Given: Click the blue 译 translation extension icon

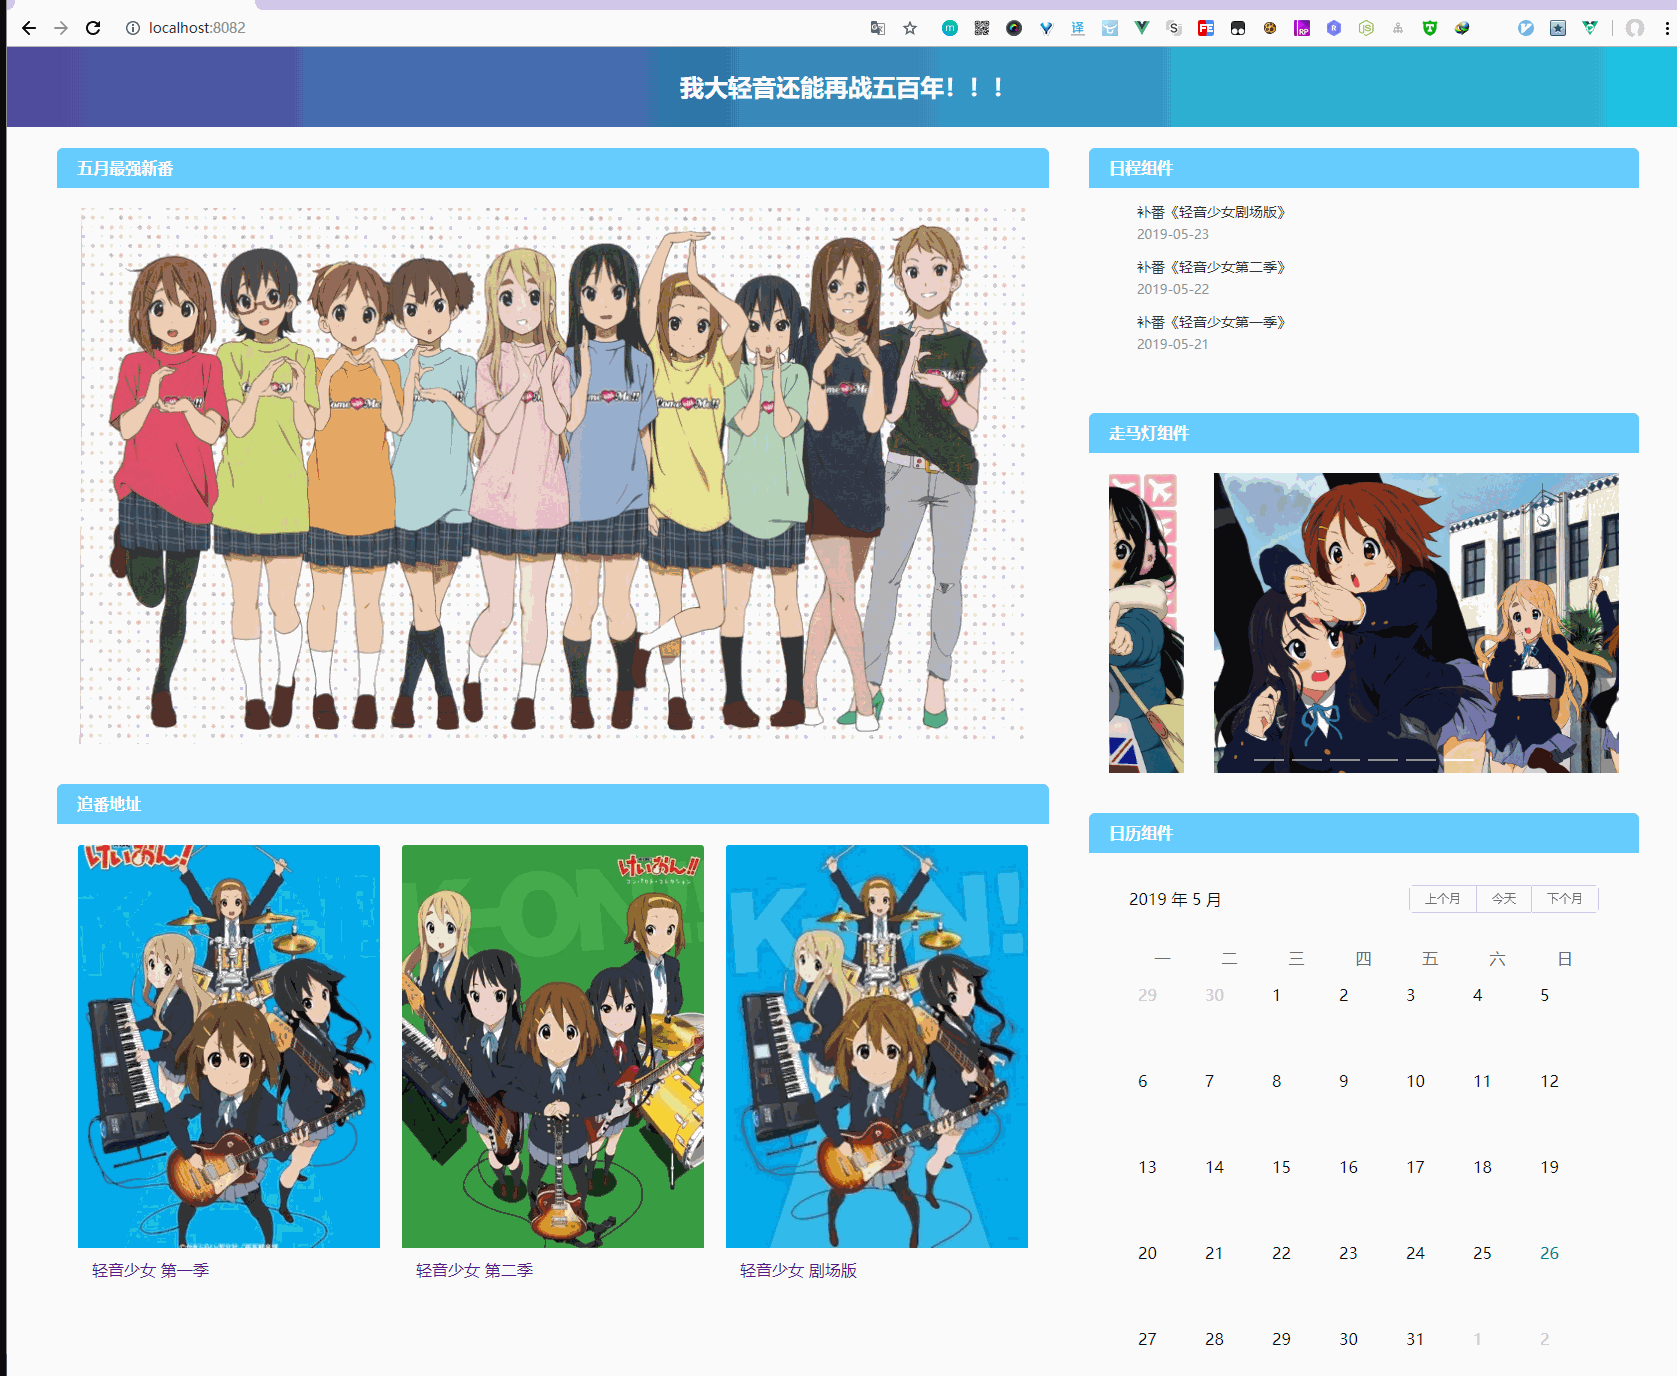Looking at the screenshot, I should click(1078, 28).
